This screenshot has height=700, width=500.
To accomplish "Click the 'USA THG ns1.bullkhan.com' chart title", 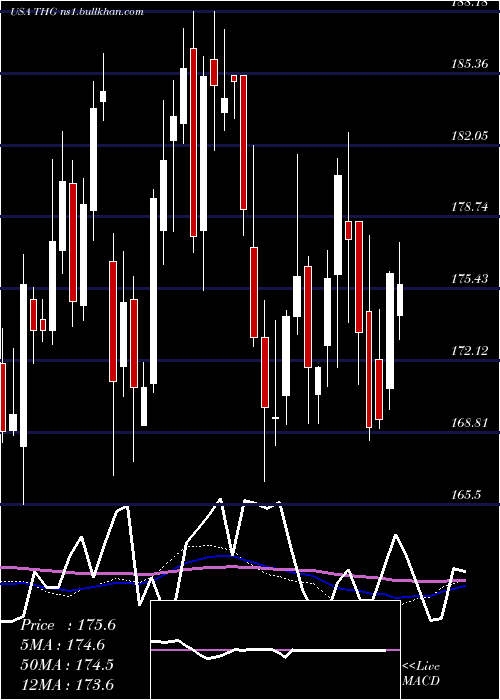I will click(77, 12).
